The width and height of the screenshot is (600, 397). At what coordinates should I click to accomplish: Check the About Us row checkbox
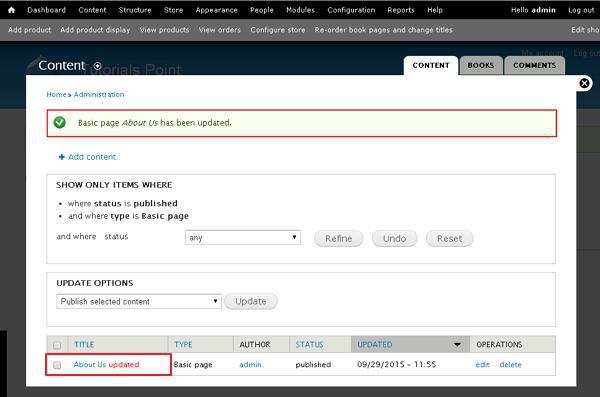(57, 365)
